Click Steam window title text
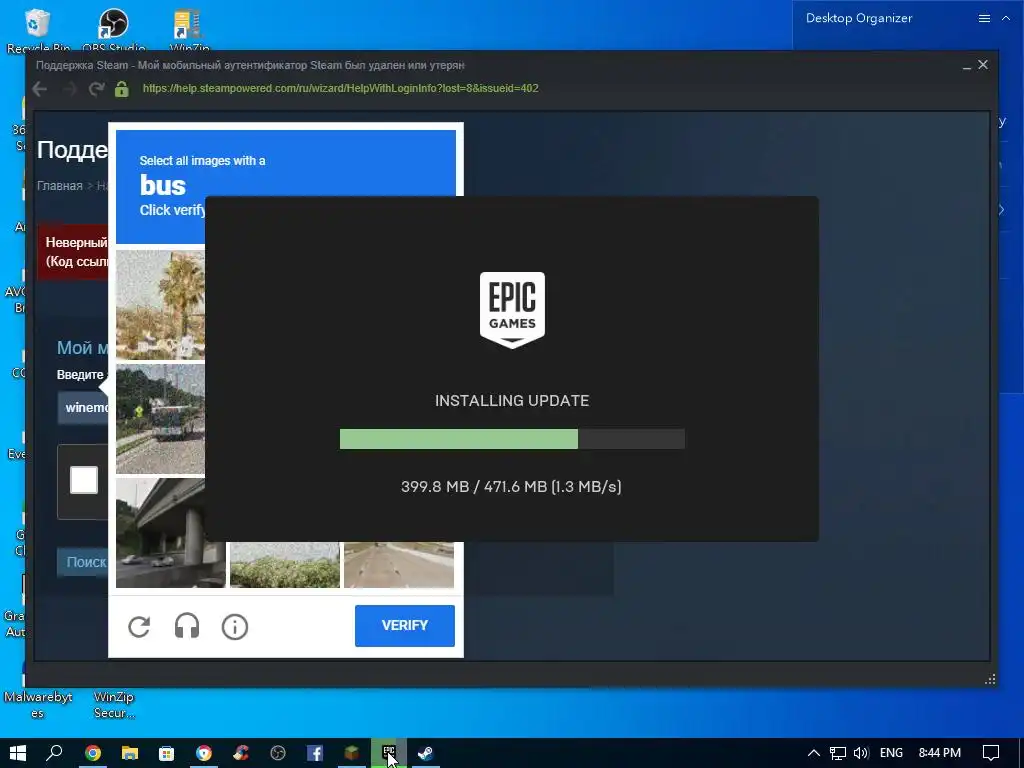This screenshot has width=1024, height=768. [x=250, y=65]
